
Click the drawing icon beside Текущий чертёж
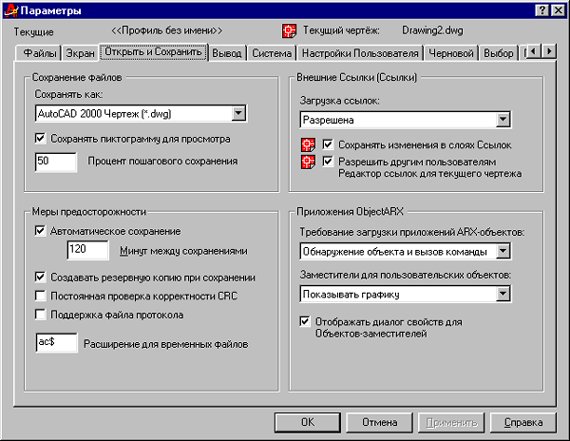289,31
